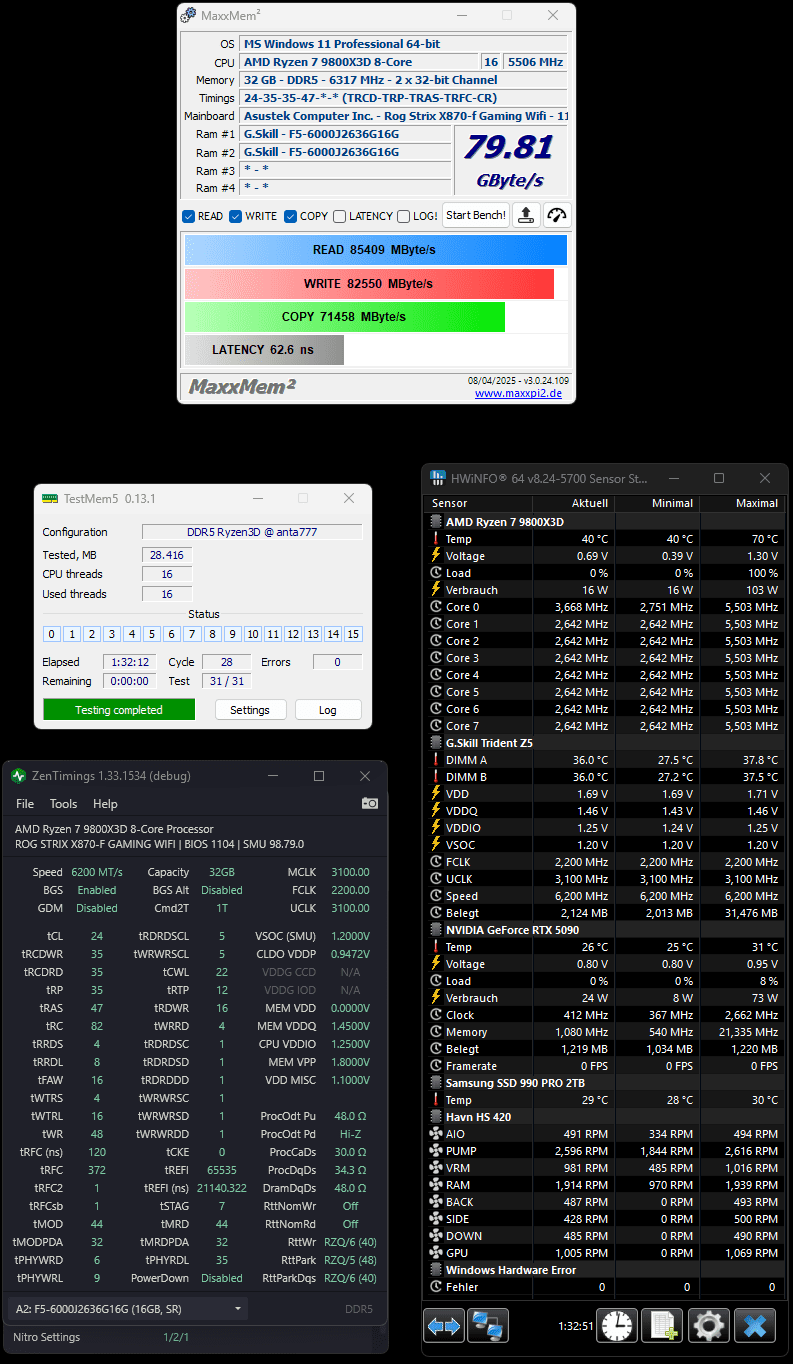Click MaxxMem CPU field AMD Ryzen 7 9800X3D
This screenshot has width=793, height=1364.
(x=359, y=62)
